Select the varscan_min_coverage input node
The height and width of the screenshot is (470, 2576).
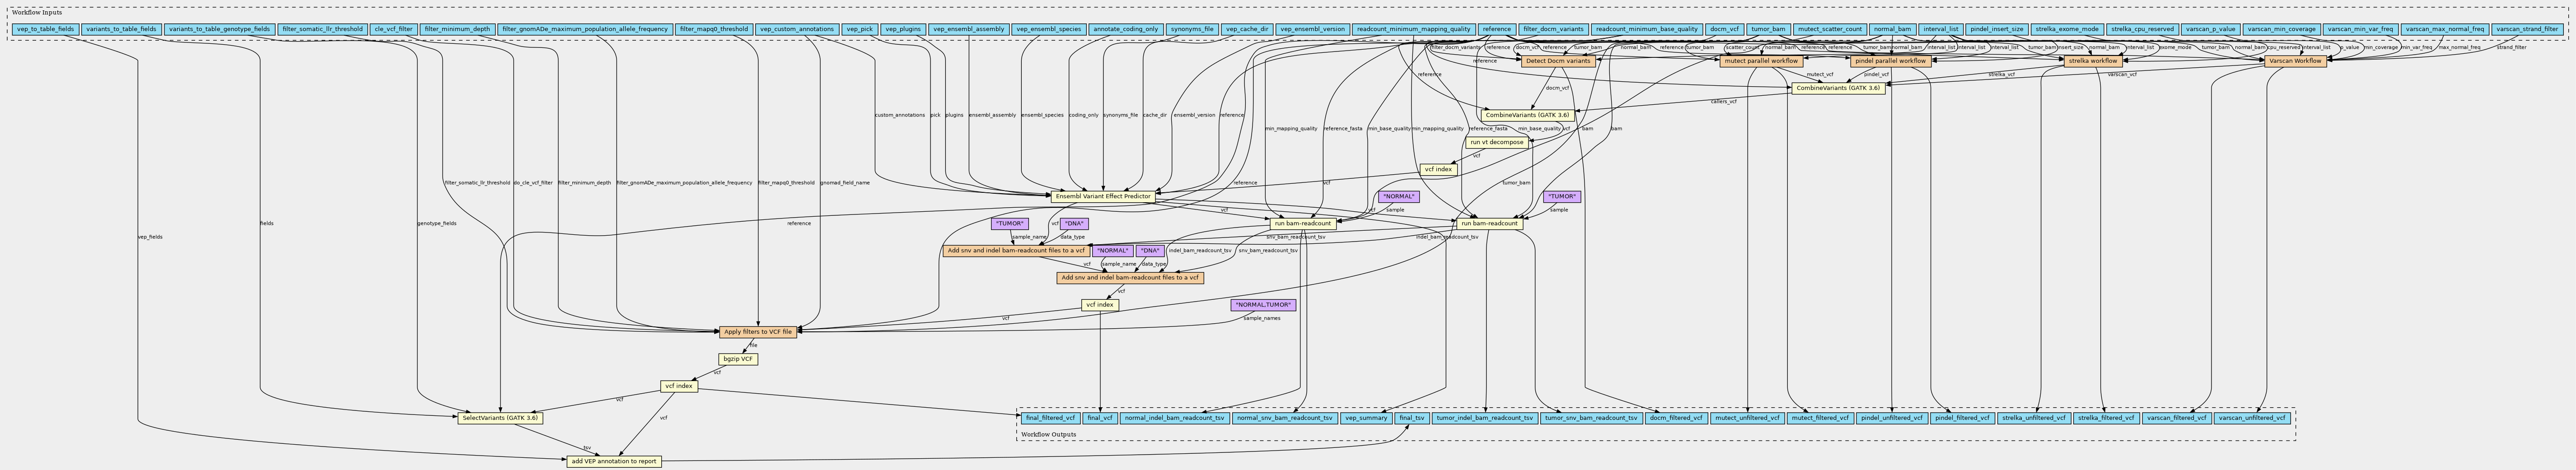2281,29
